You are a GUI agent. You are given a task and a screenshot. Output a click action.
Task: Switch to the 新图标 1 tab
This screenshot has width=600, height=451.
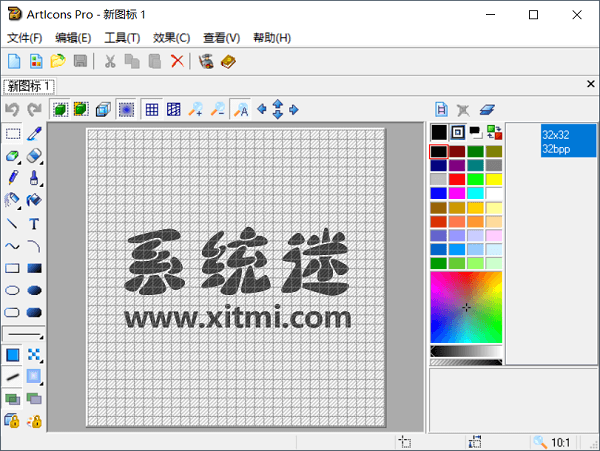coord(29,86)
